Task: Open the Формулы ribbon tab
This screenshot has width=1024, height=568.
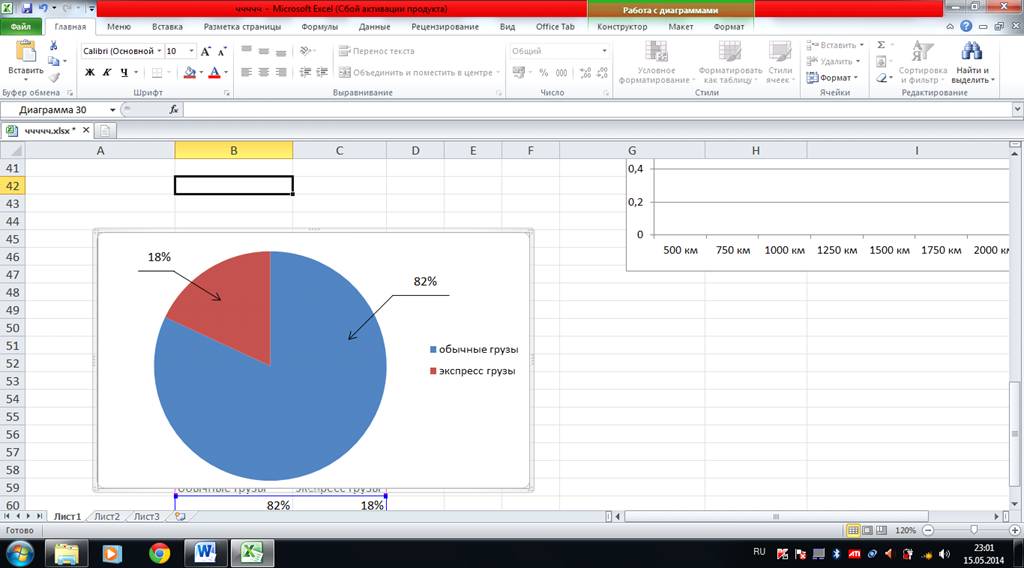Action: [320, 27]
